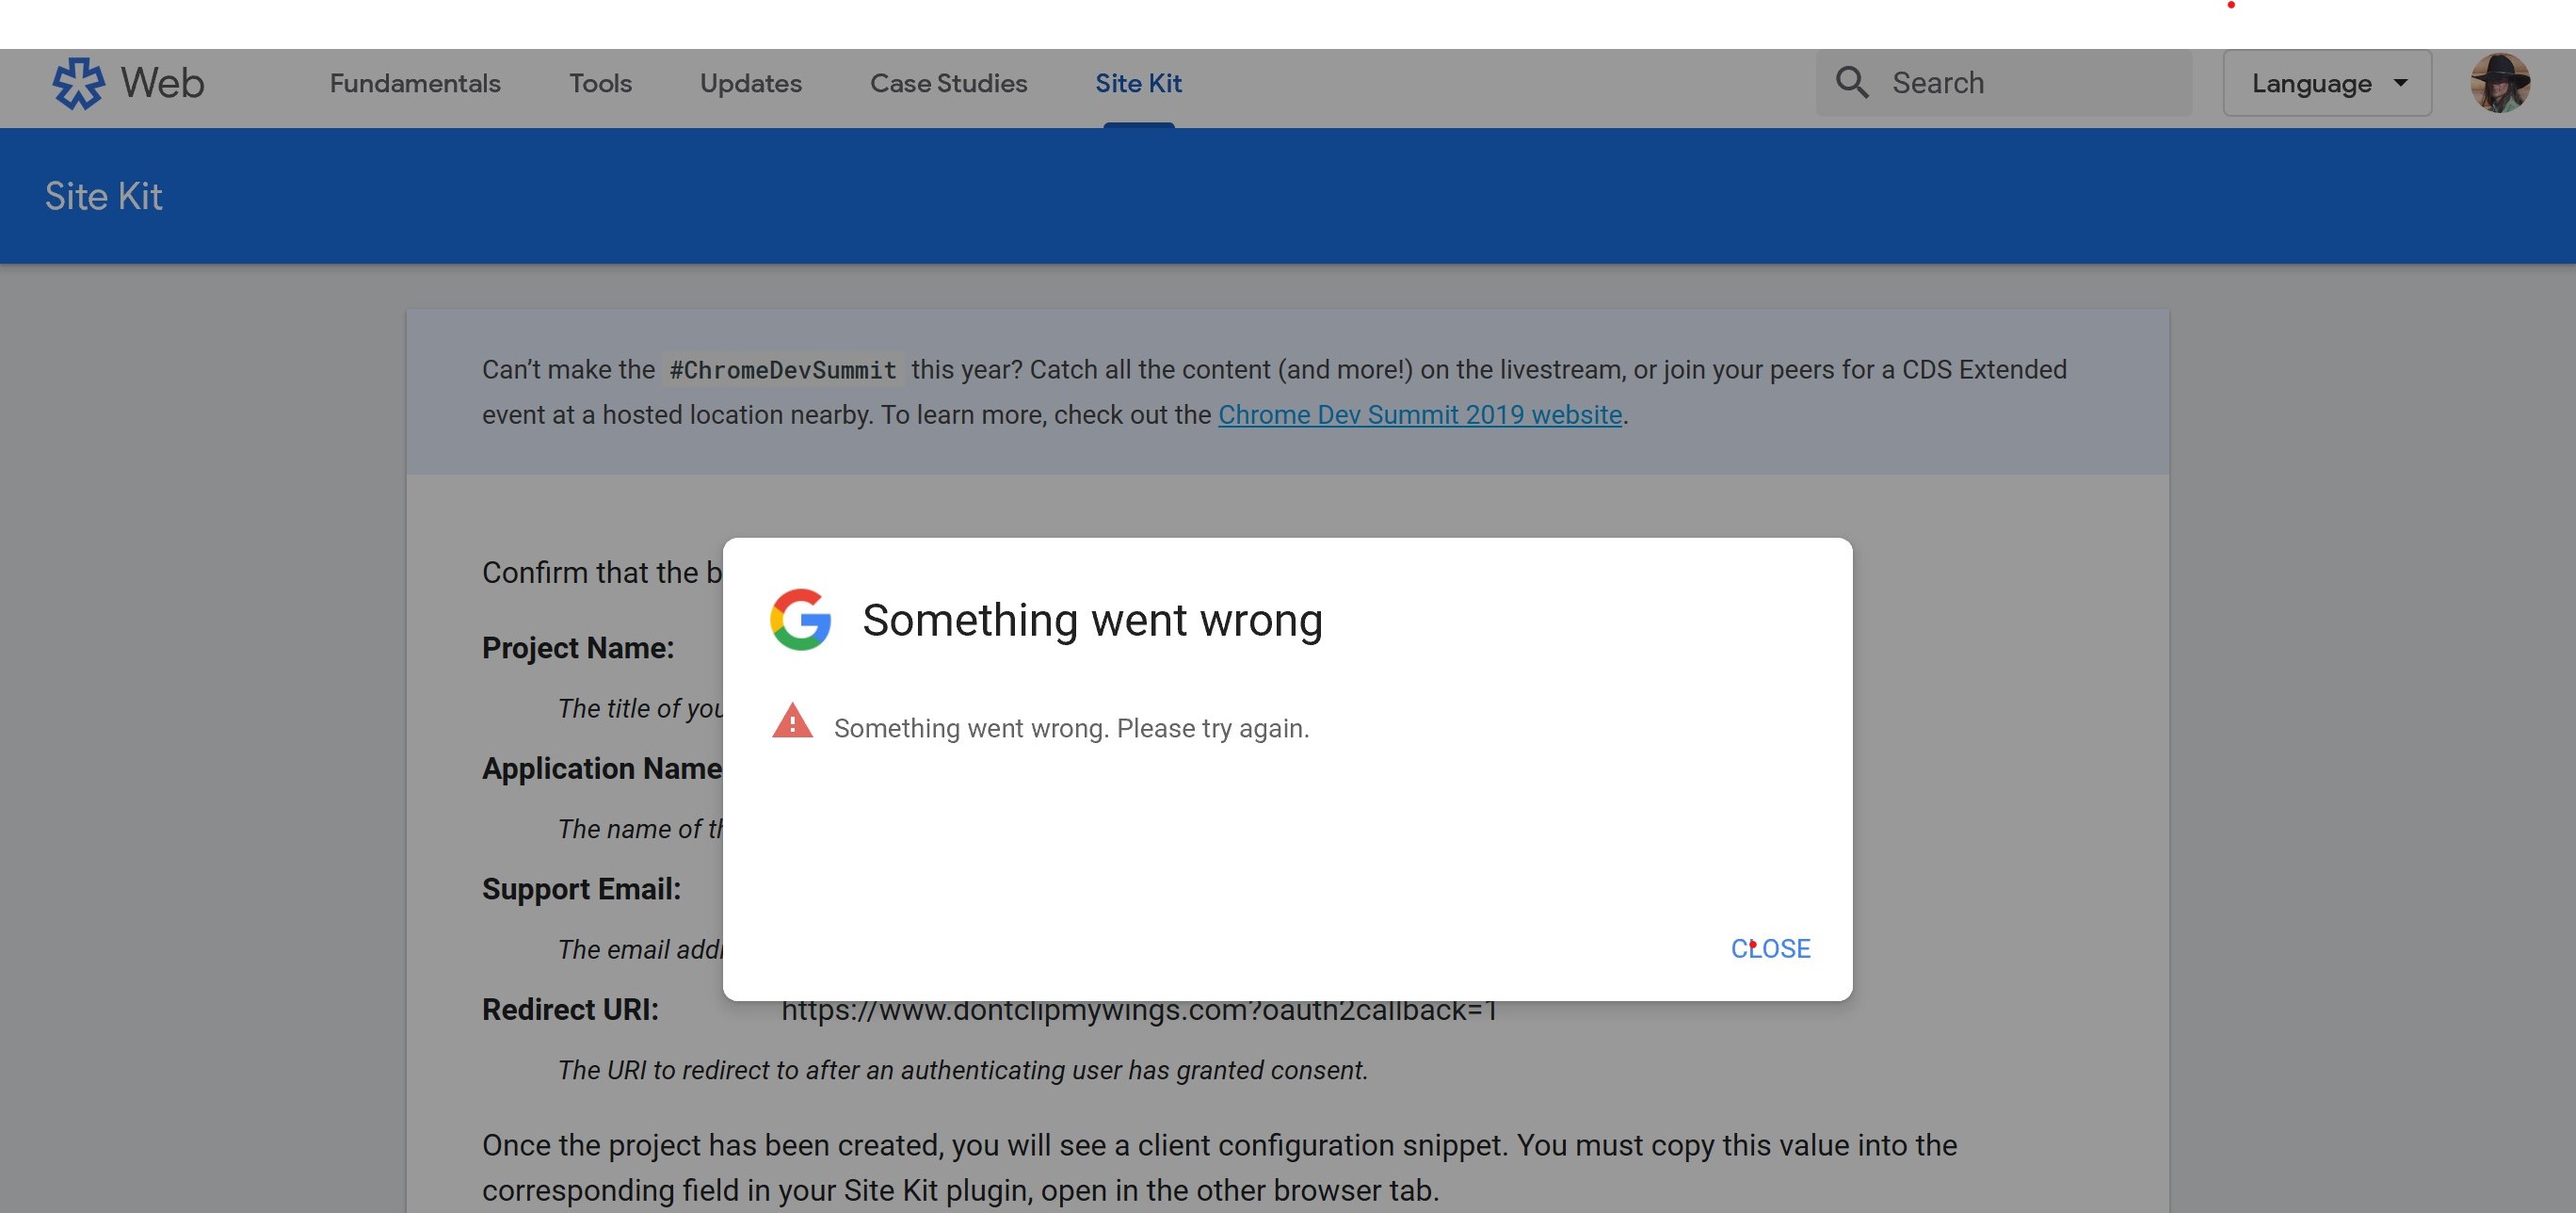2576x1213 pixels.
Task: Click the Site Kit heading banner
Action: [103, 196]
